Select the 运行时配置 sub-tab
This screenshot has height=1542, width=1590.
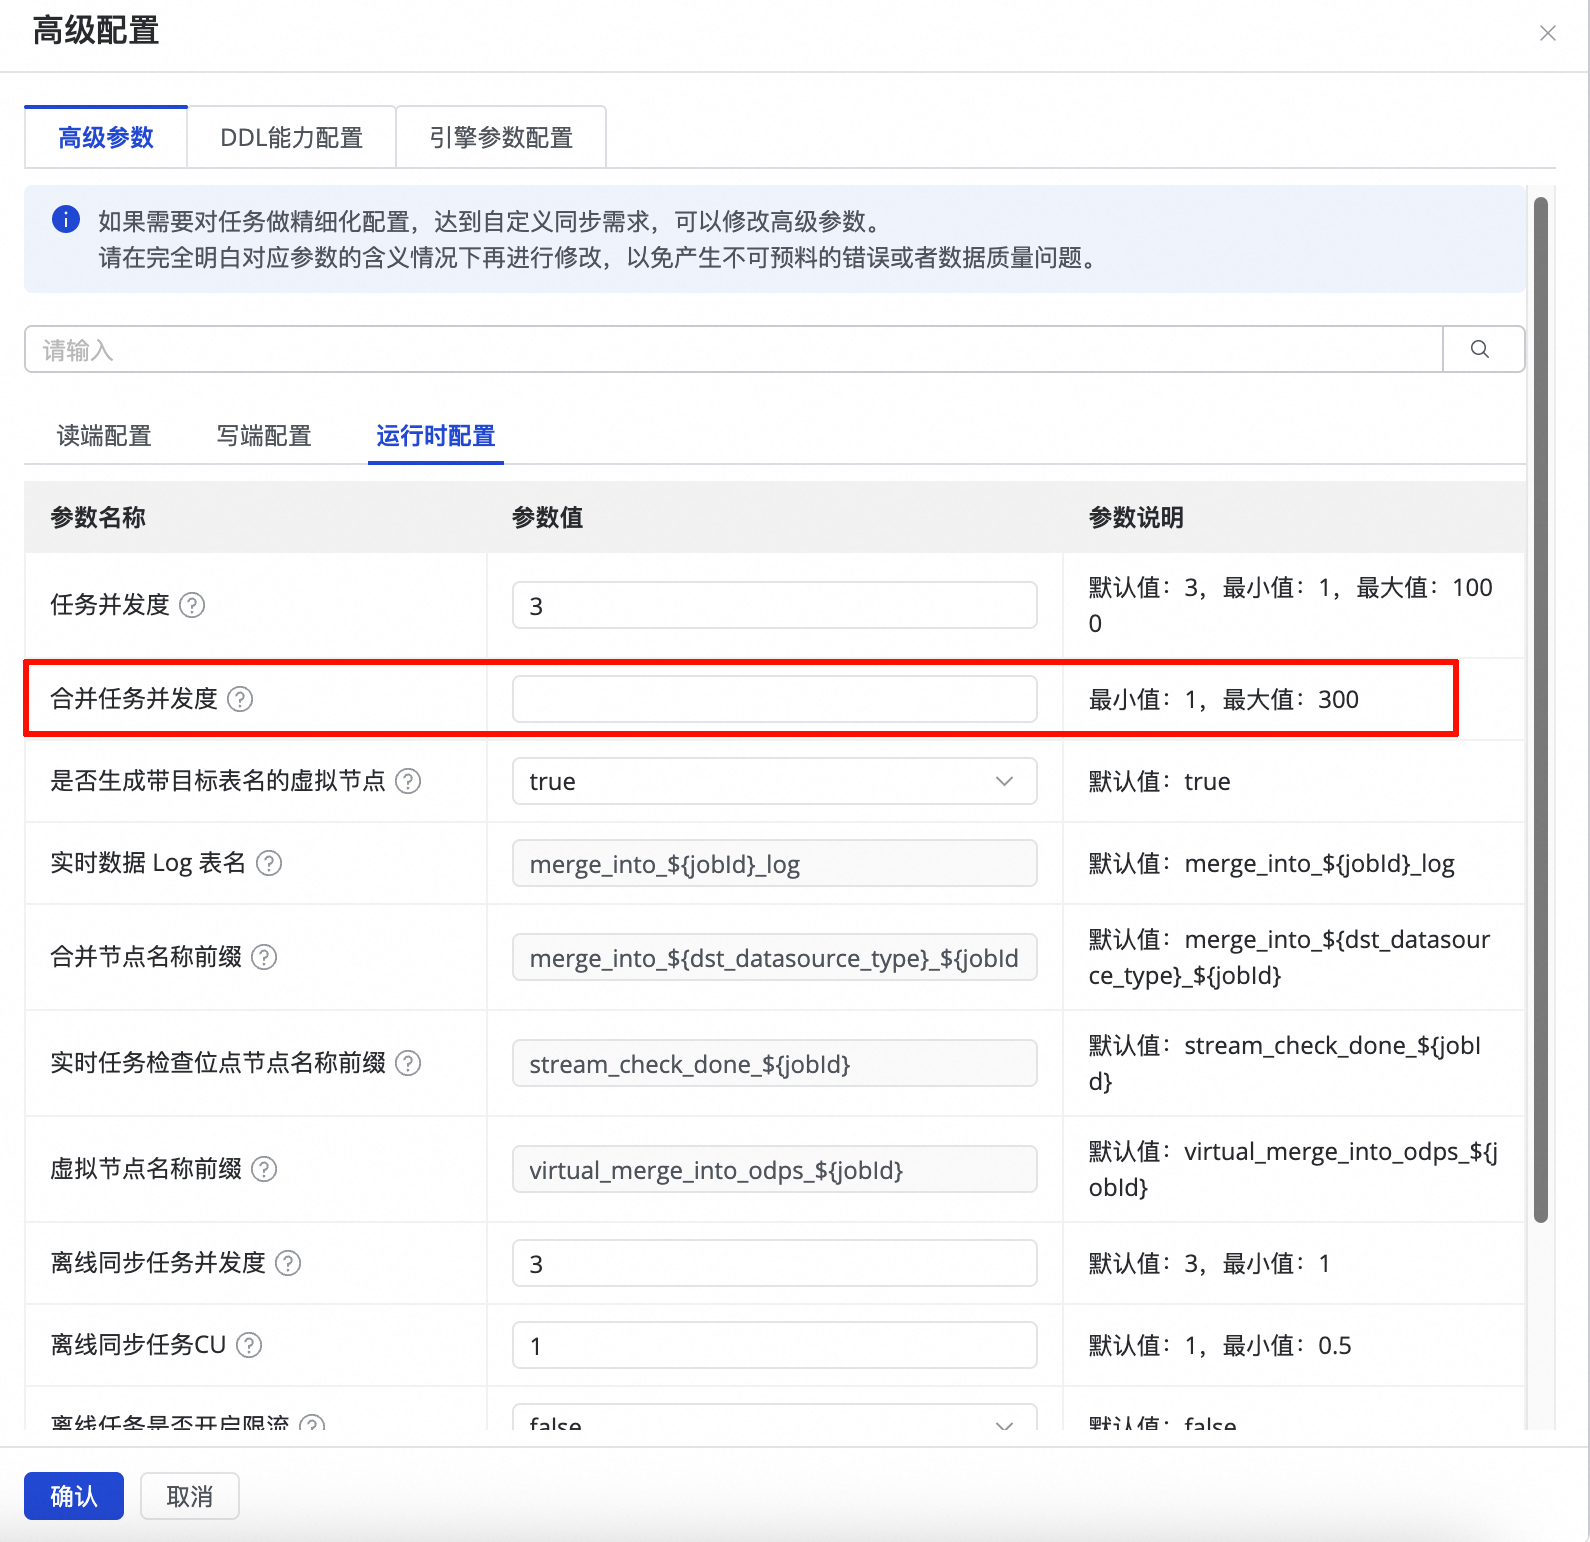pos(436,436)
